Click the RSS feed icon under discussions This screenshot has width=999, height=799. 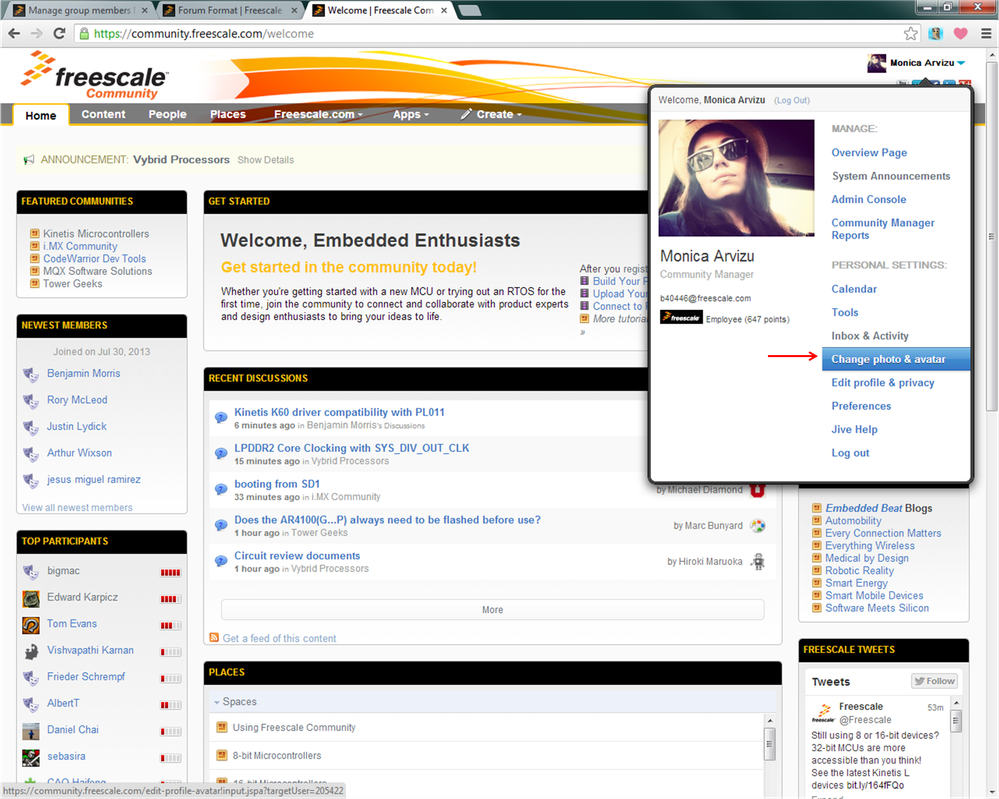coord(214,637)
